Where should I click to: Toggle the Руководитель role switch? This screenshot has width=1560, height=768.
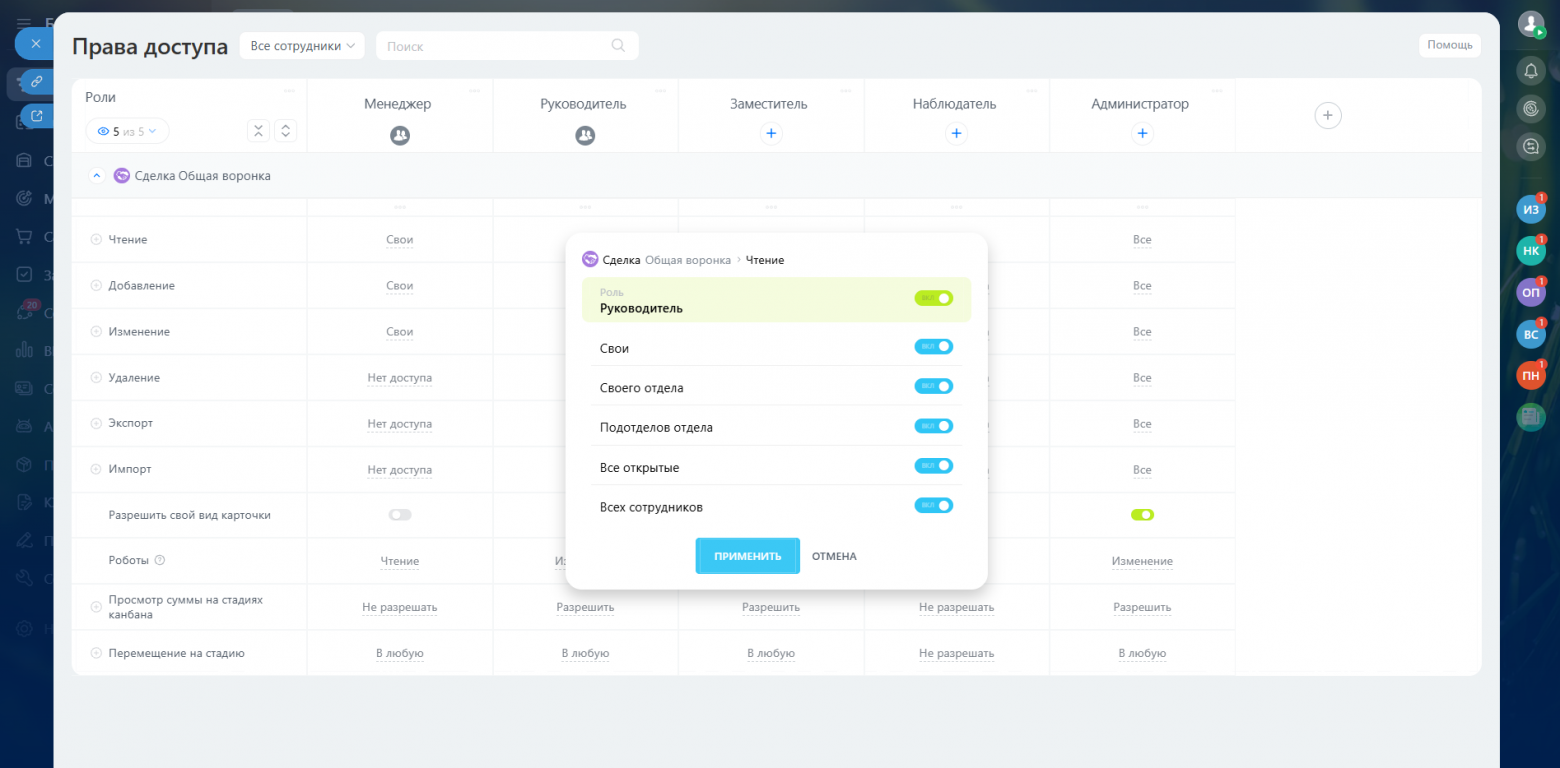tap(934, 298)
